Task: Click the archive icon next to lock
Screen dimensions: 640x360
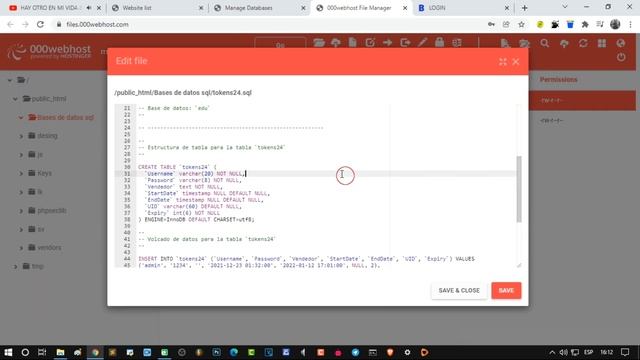Action: point(457,42)
